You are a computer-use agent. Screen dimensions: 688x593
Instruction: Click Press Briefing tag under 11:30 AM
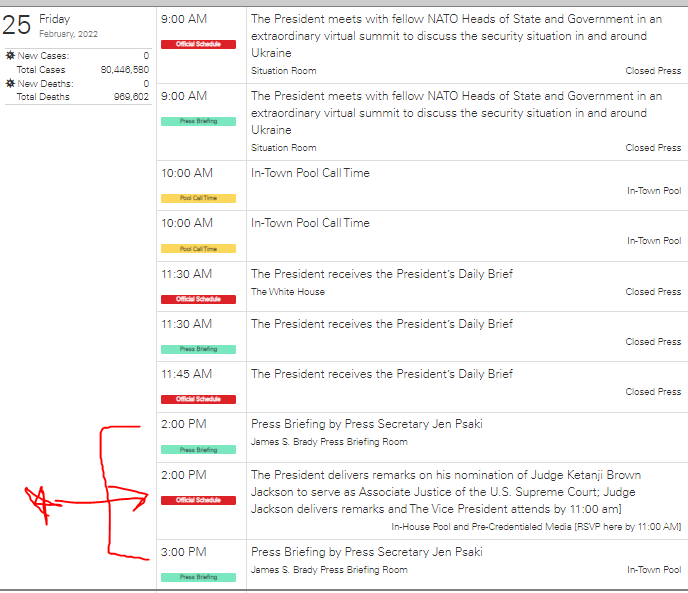(x=198, y=349)
